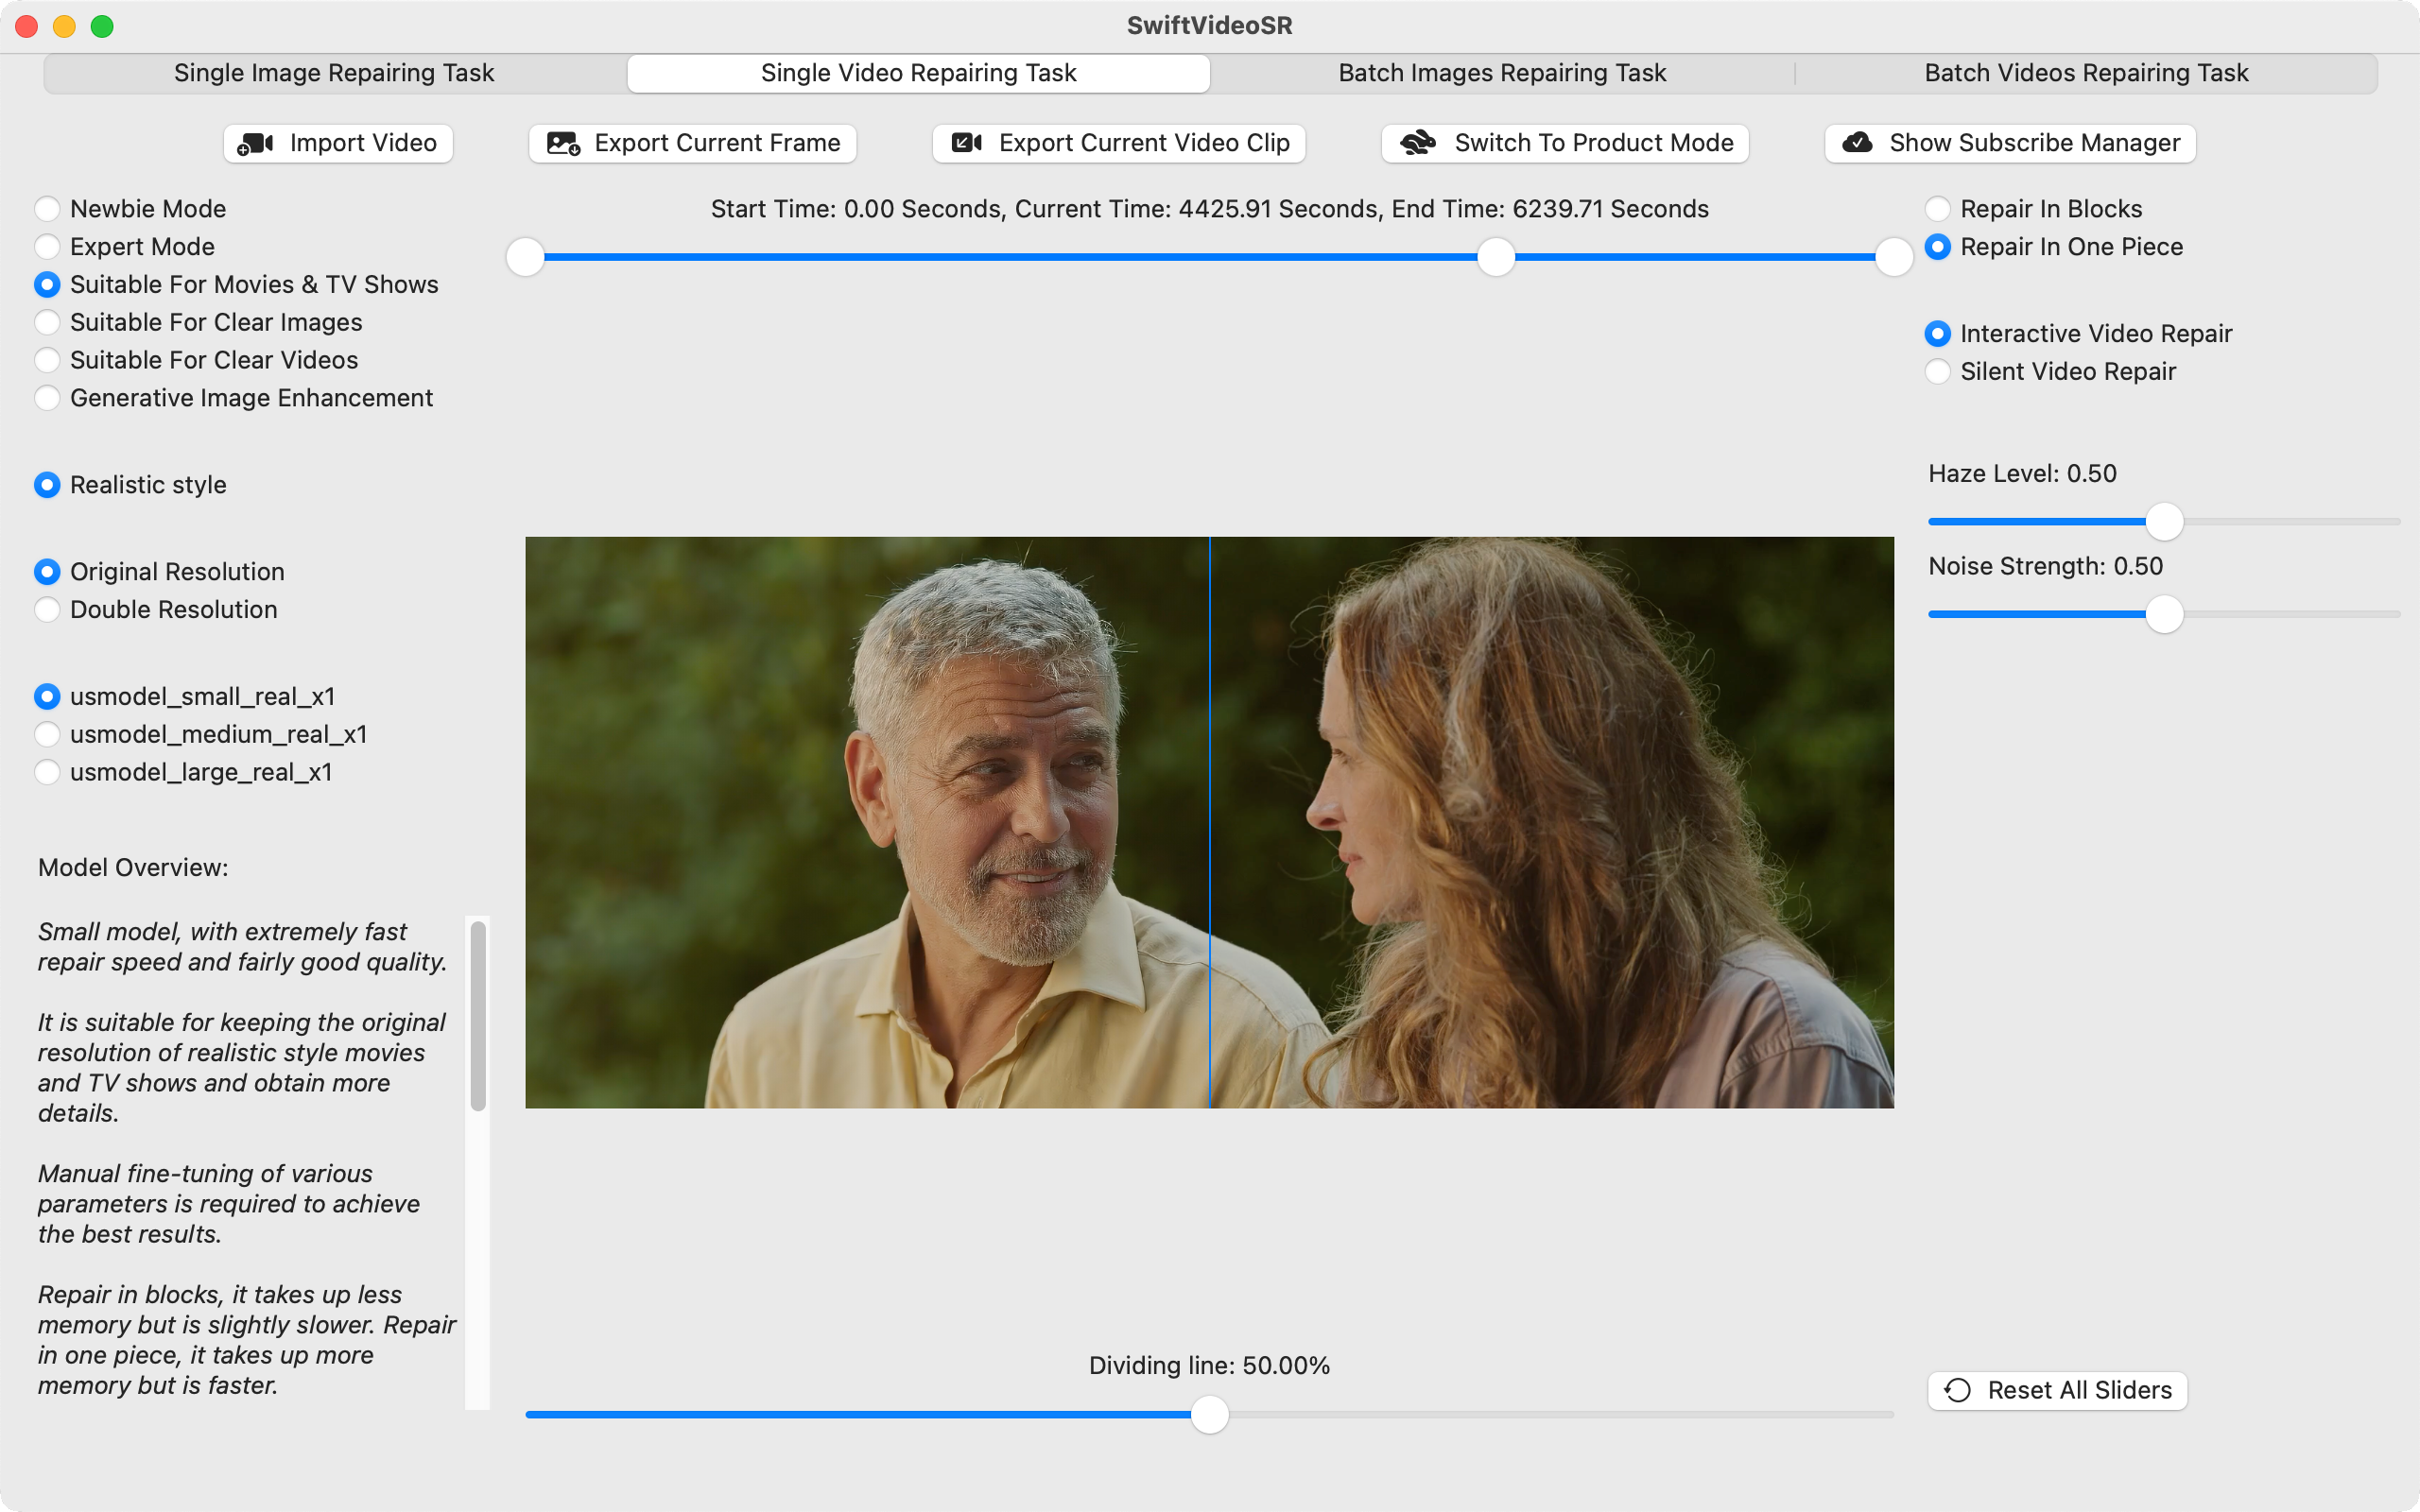
Task: Select Expert Mode radio button
Action: point(47,247)
